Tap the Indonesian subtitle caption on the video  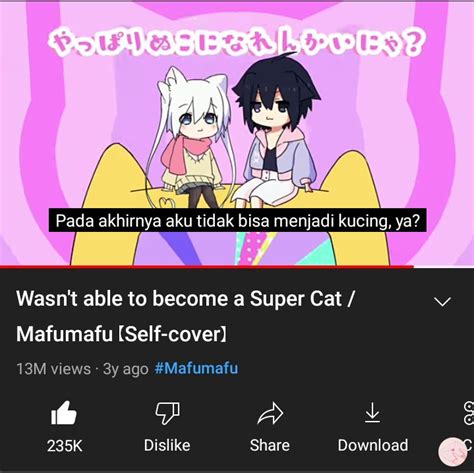point(237,221)
